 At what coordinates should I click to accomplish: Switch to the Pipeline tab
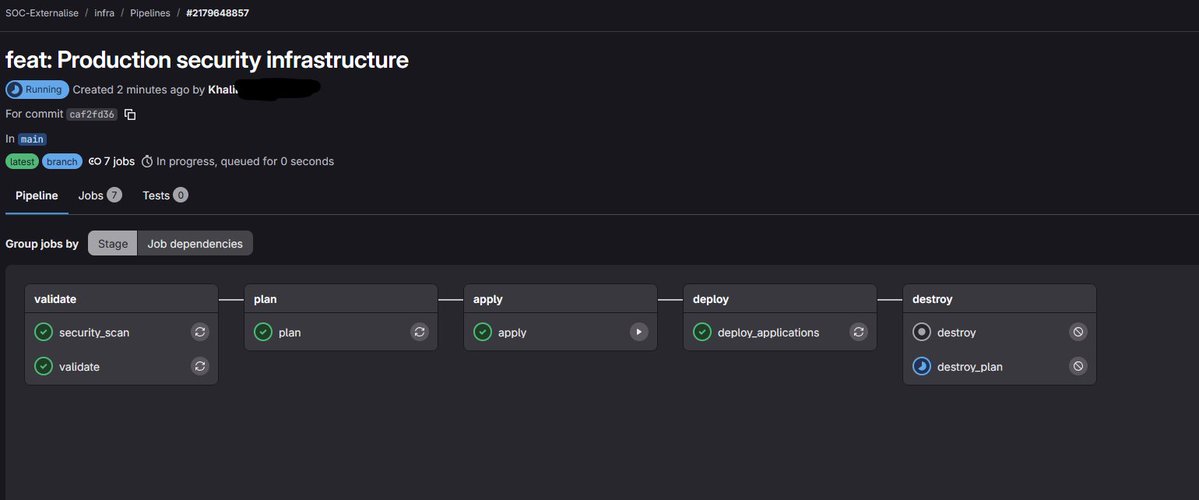(x=37, y=196)
